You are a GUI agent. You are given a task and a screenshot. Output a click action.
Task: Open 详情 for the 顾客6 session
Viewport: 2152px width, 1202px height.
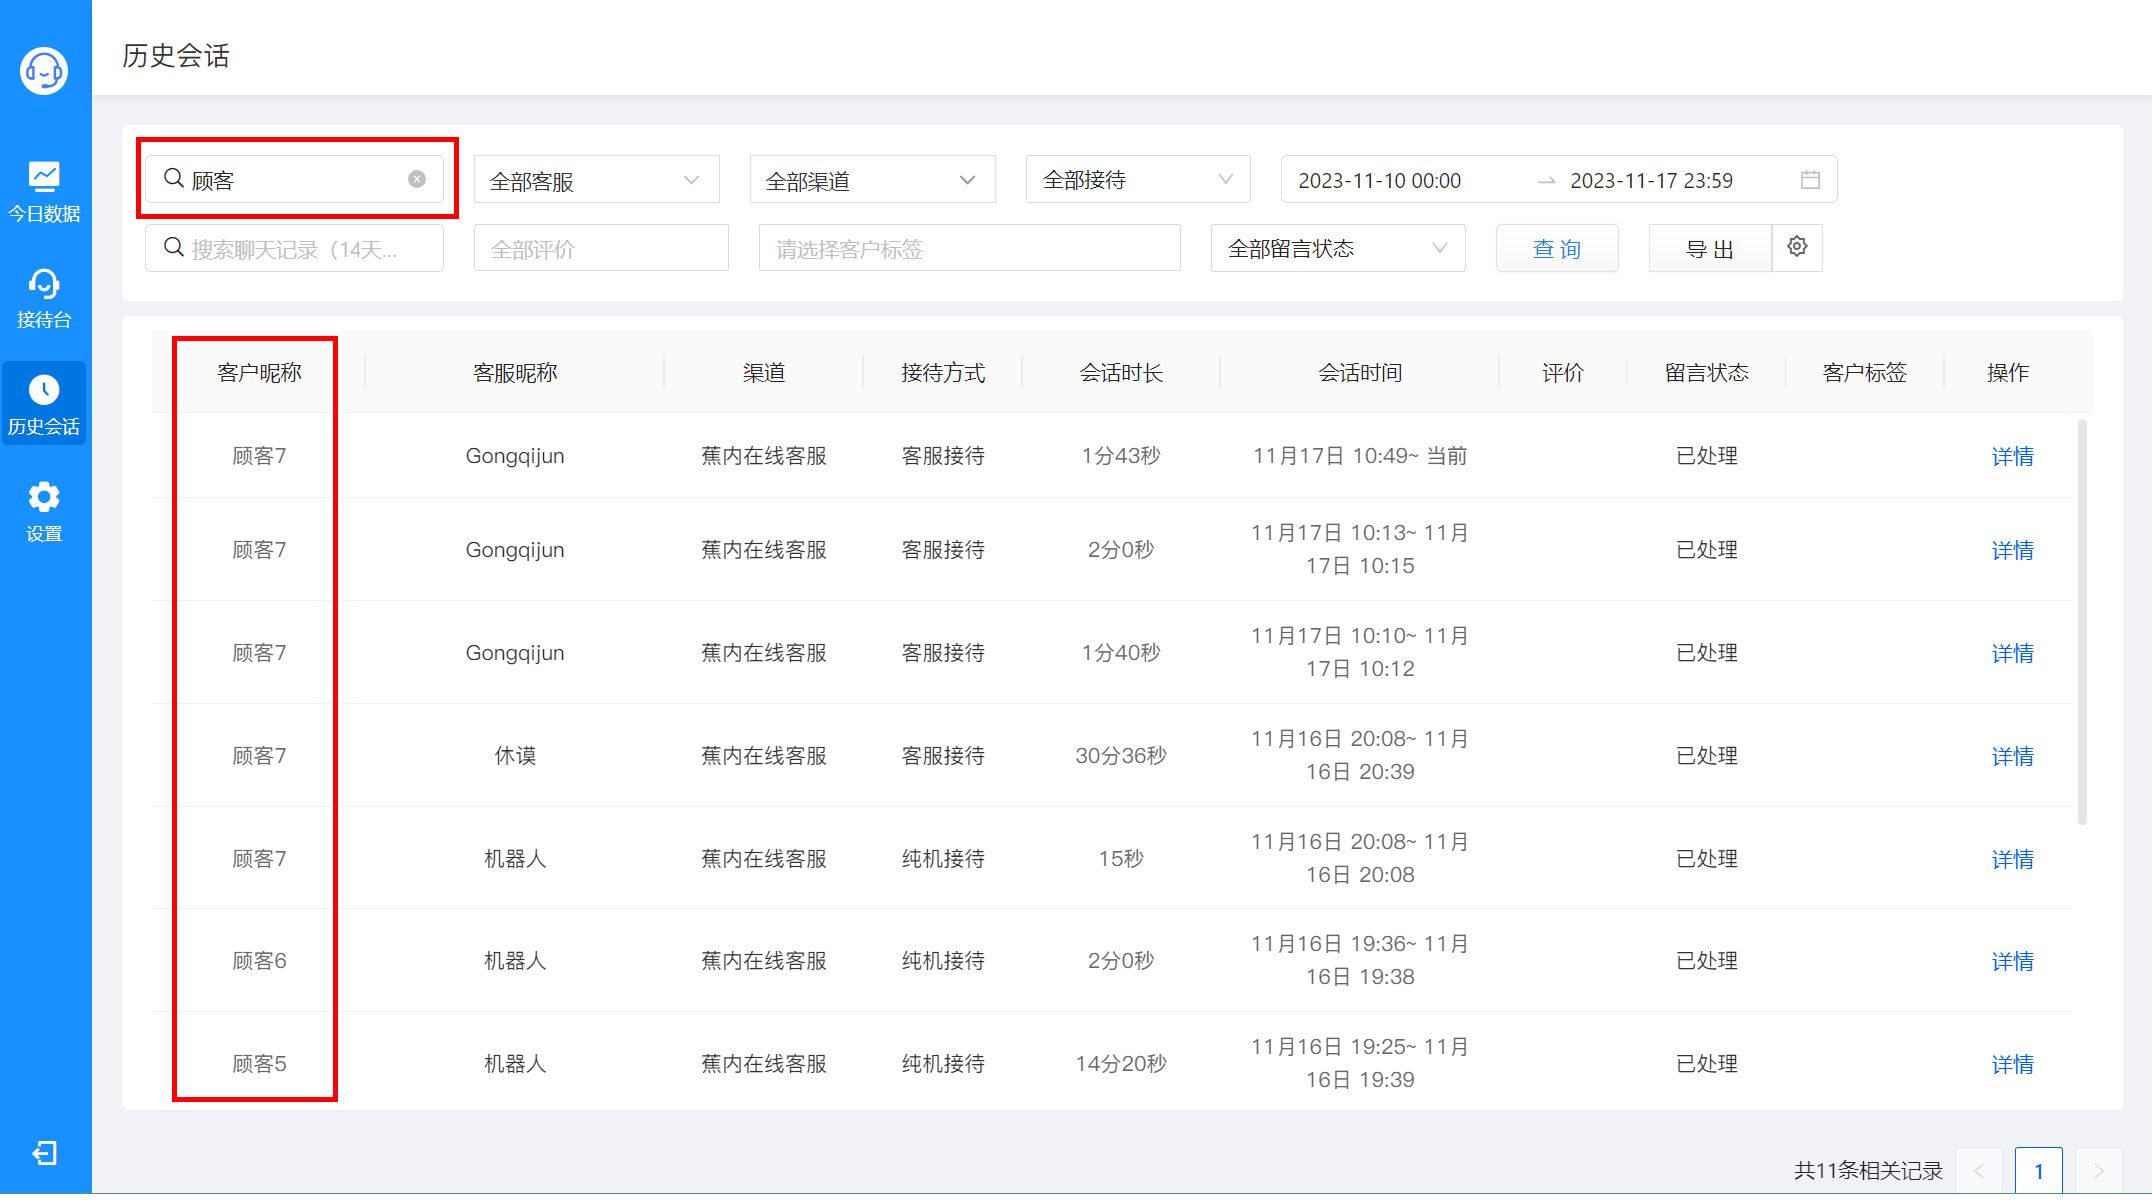[x=2013, y=961]
